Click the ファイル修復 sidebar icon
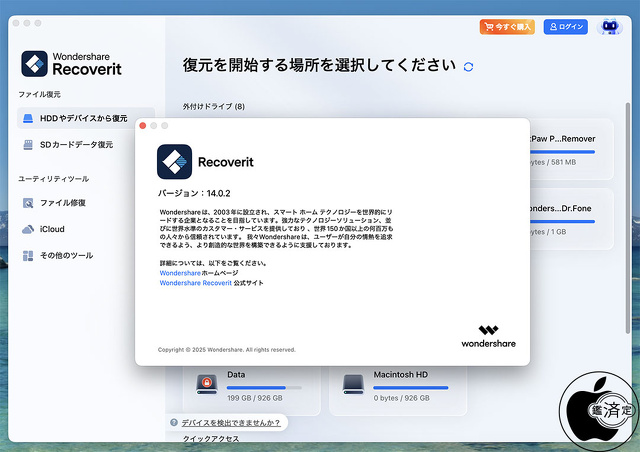 [x=28, y=203]
